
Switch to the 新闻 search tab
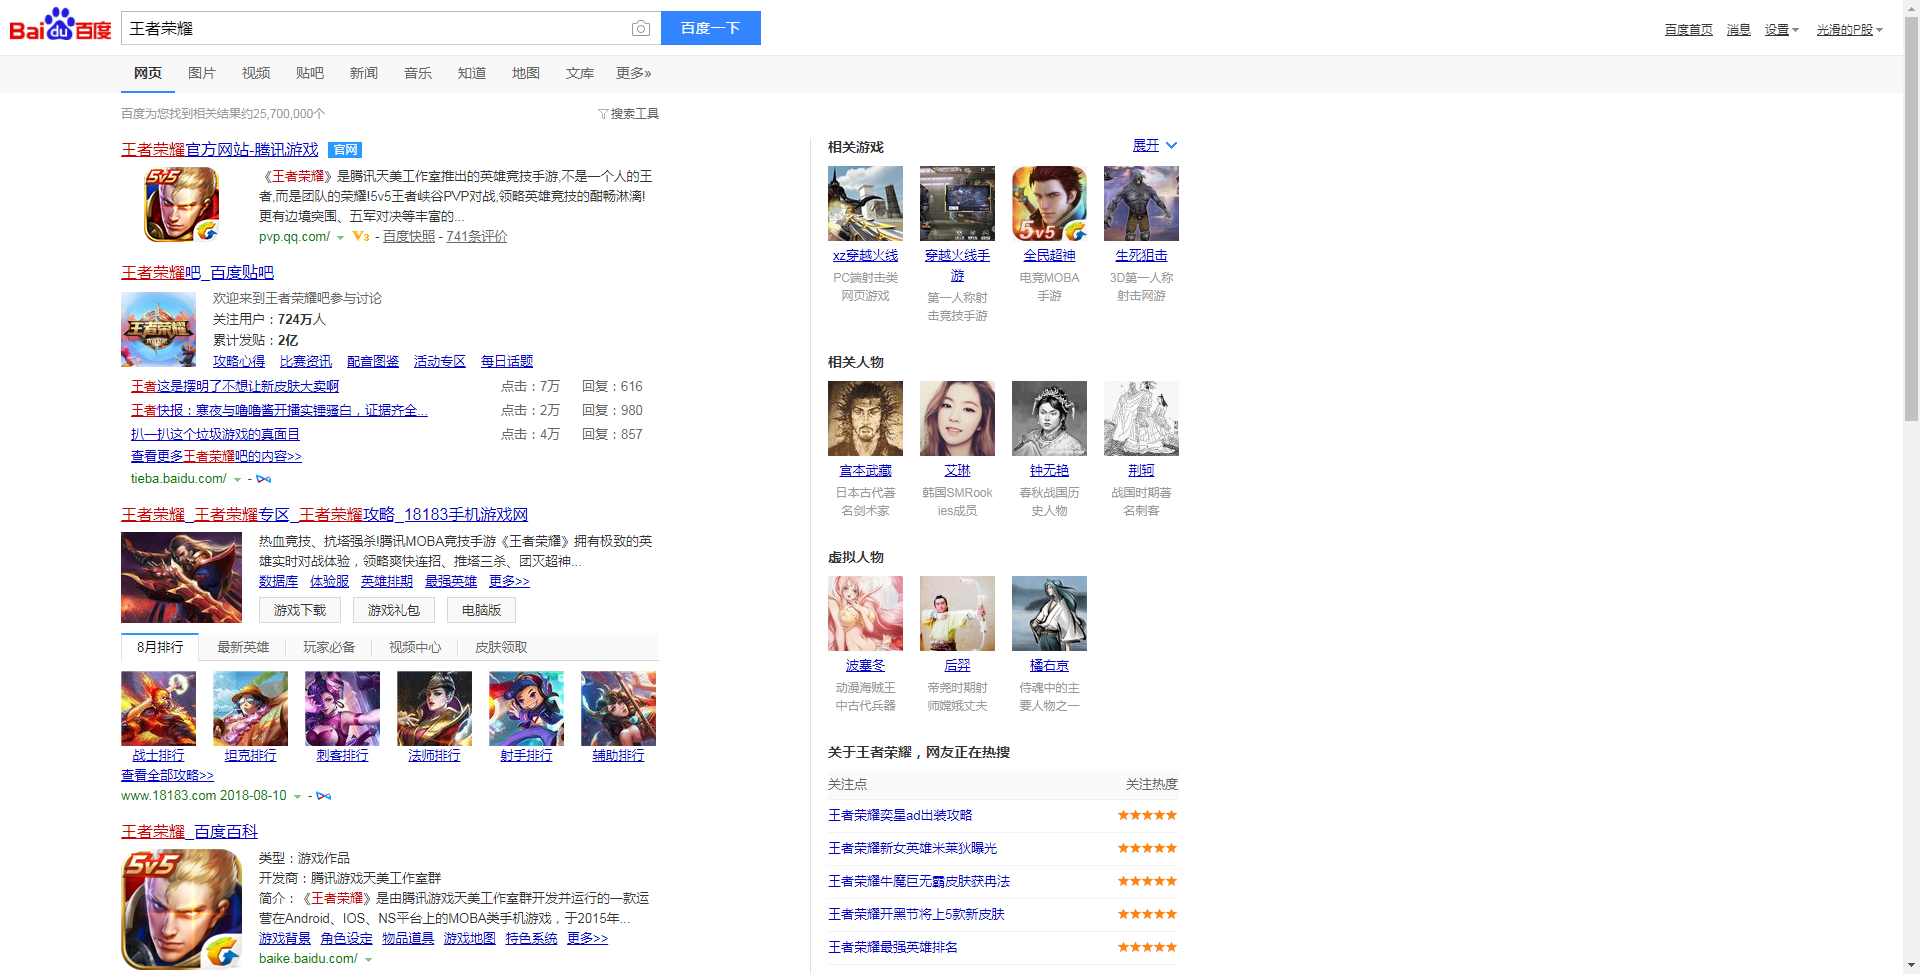point(364,73)
